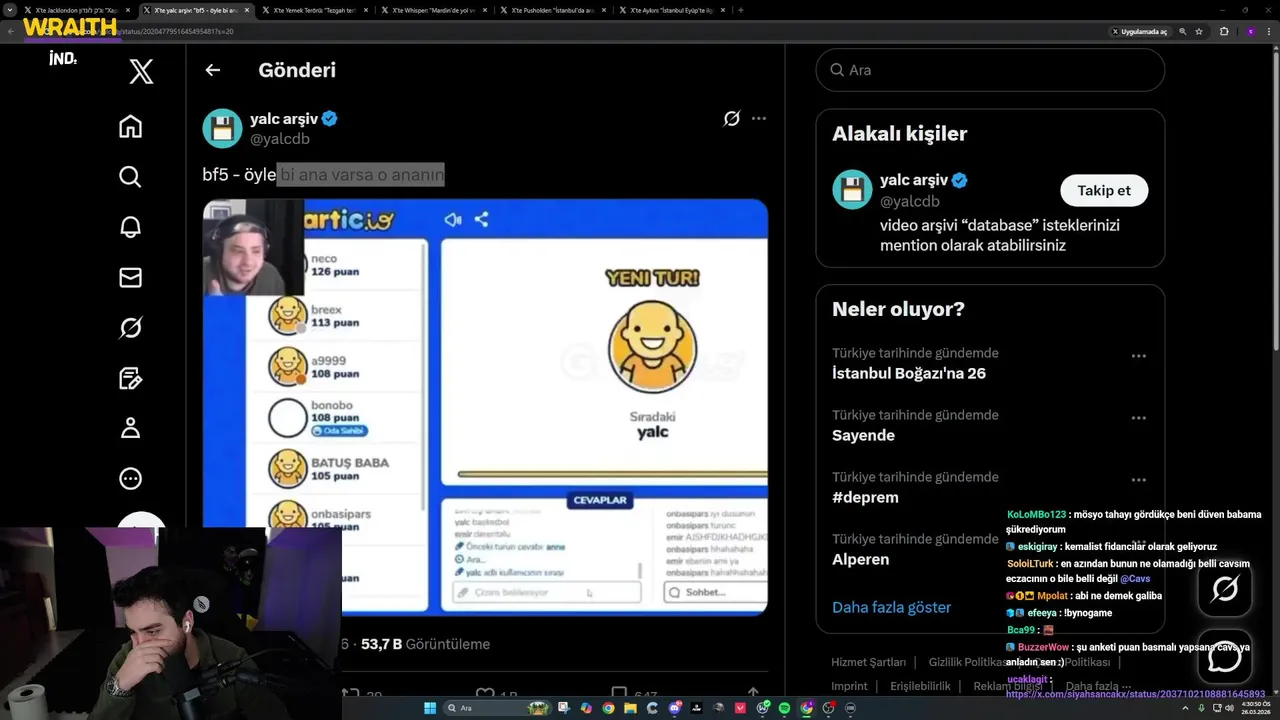Open options for Alperen trend

click(1138, 542)
